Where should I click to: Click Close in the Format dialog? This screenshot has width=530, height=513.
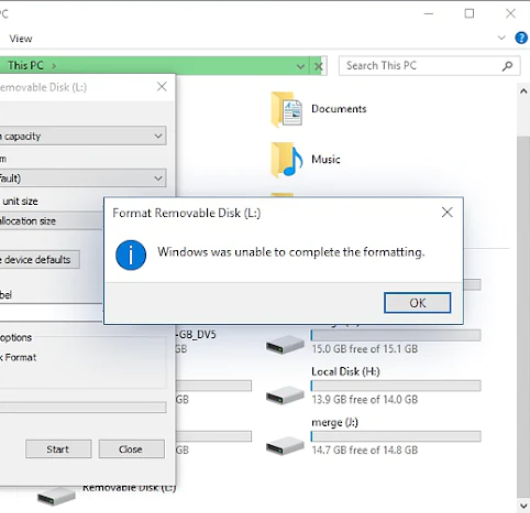tap(131, 449)
